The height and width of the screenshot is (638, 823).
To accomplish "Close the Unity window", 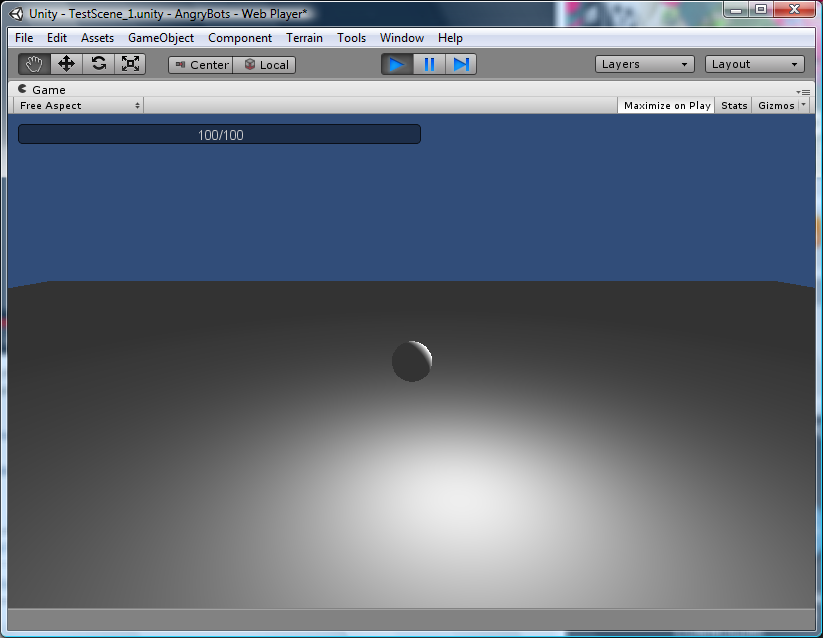I will 794,9.
